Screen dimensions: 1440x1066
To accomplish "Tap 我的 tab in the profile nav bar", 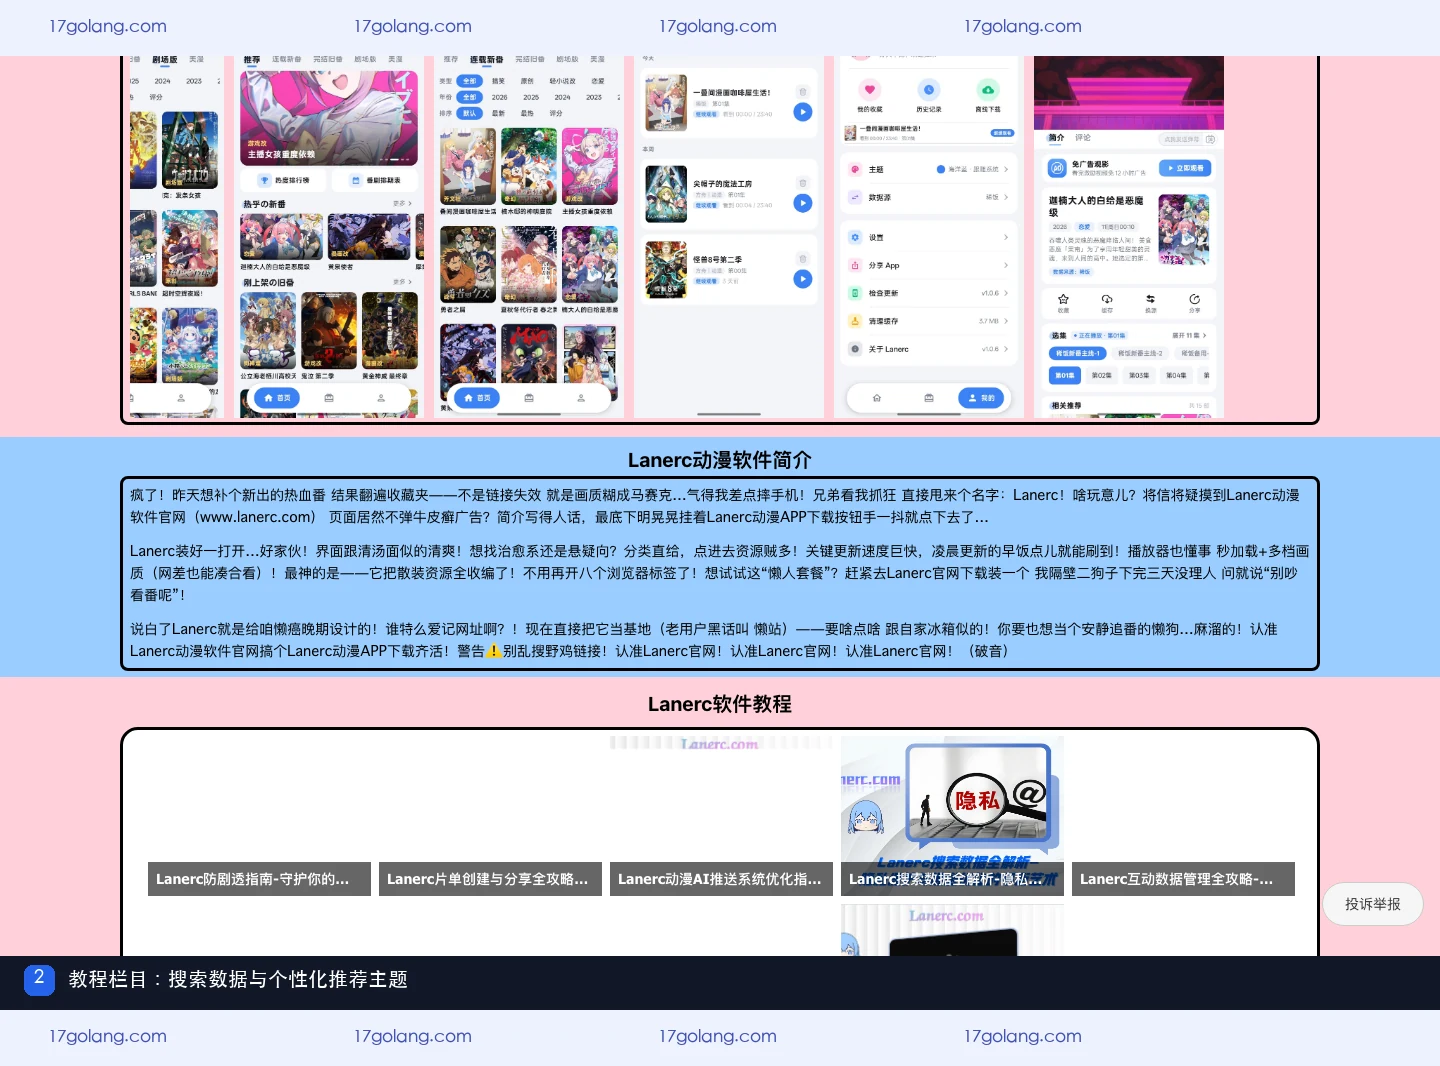I will click(981, 398).
